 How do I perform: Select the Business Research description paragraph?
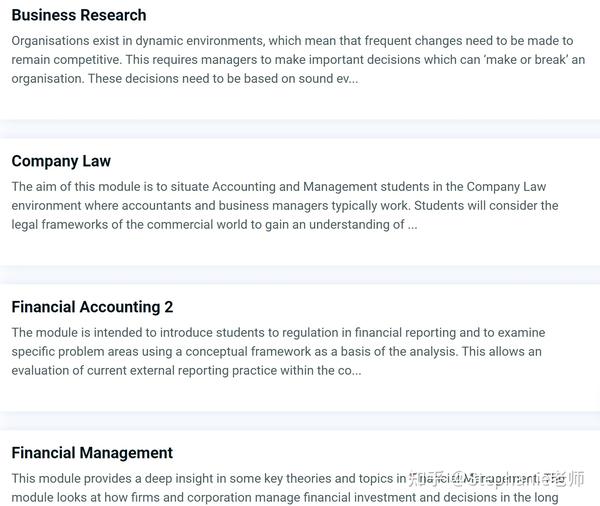tap(298, 60)
